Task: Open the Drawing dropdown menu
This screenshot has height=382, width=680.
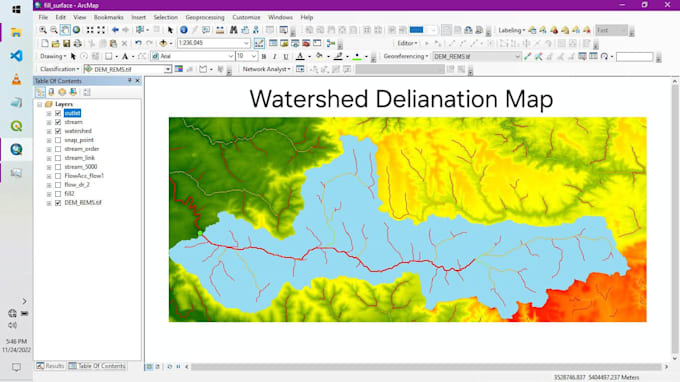Action: pyautogui.click(x=53, y=56)
